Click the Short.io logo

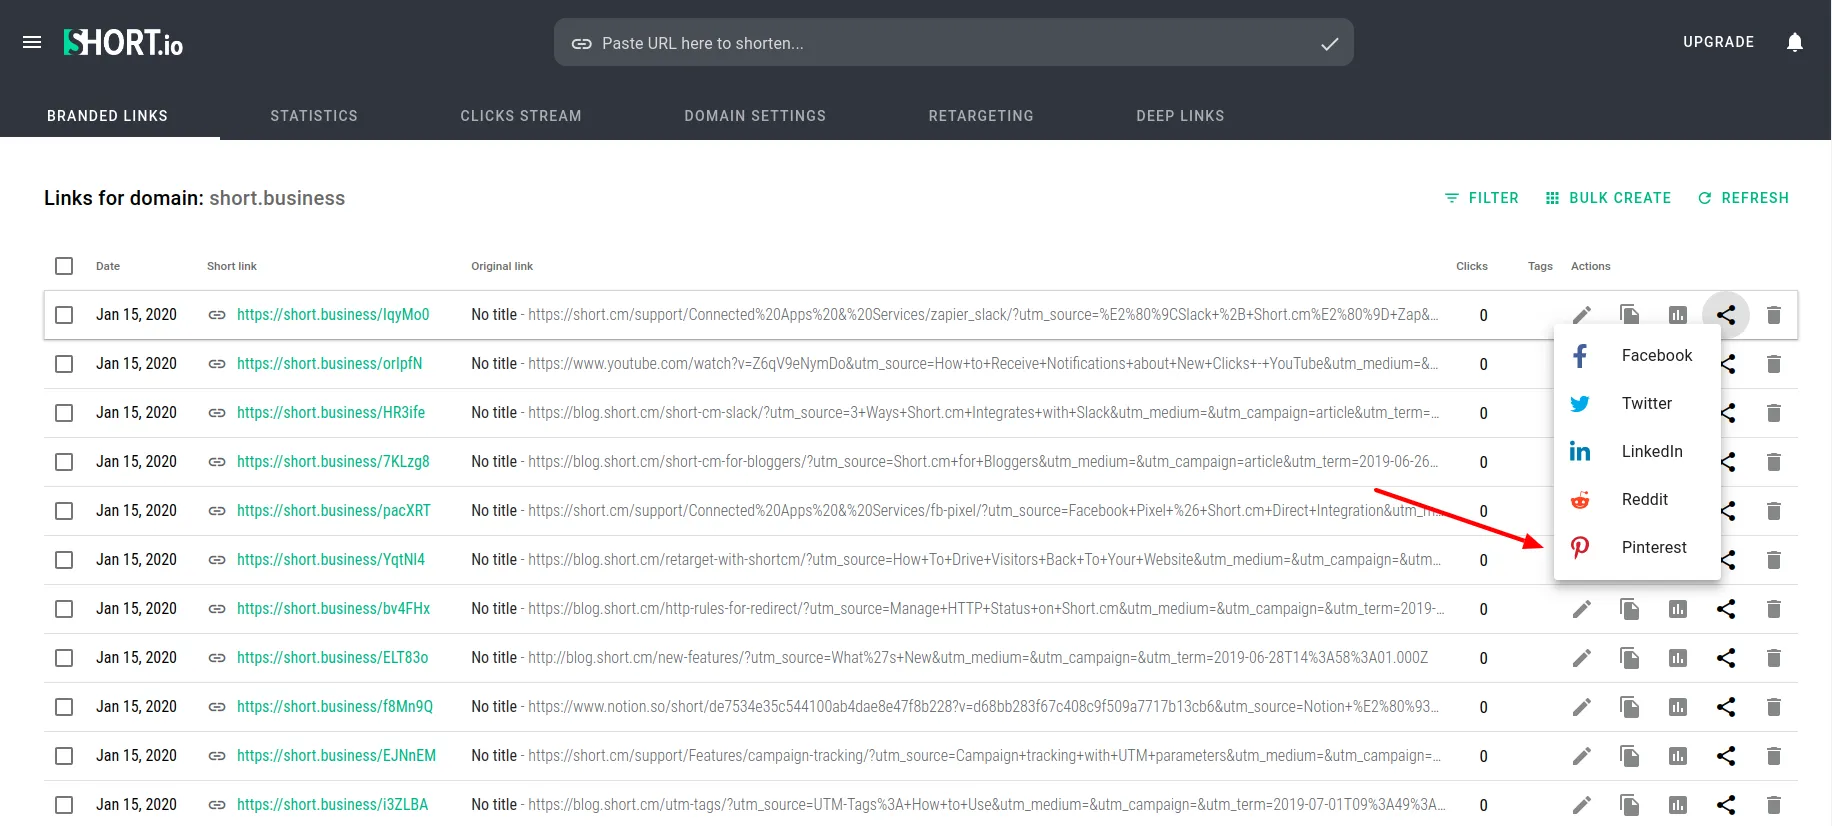coord(123,42)
